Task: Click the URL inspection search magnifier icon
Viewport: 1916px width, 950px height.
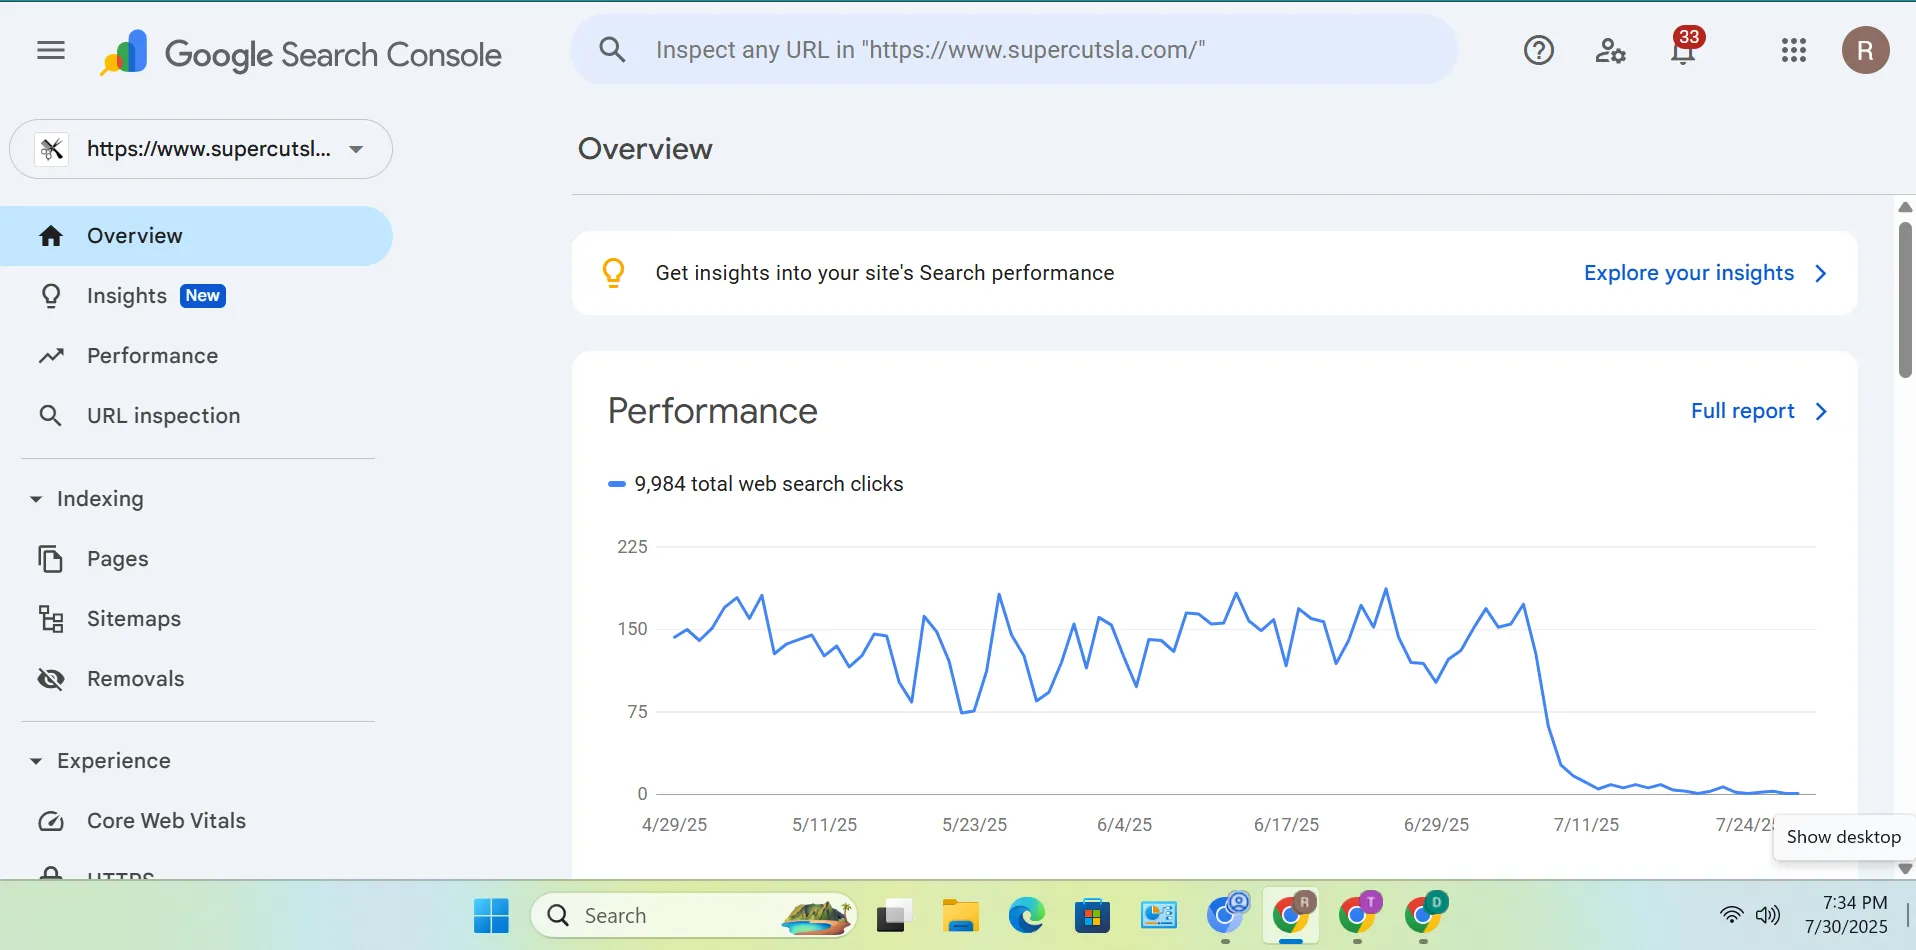Action: click(x=612, y=49)
